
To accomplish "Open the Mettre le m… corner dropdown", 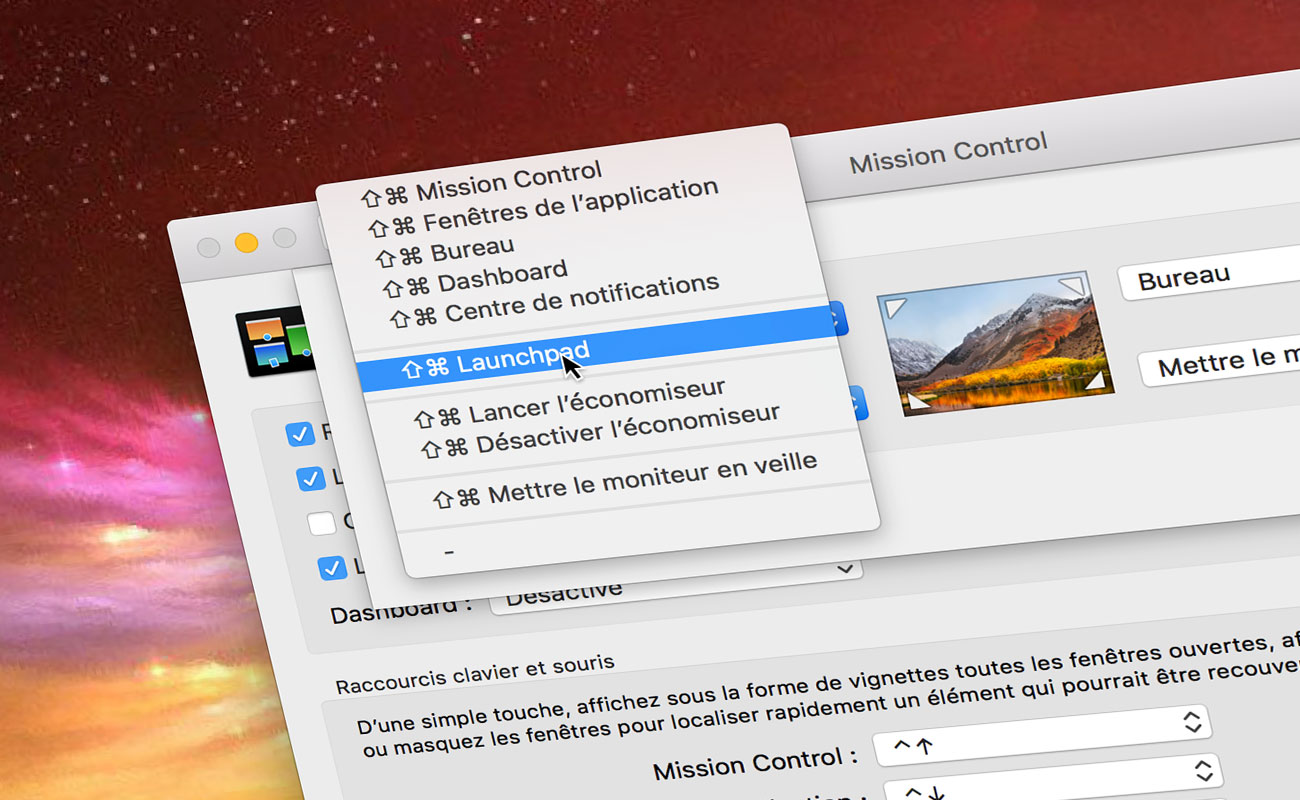I will pos(1220,362).
